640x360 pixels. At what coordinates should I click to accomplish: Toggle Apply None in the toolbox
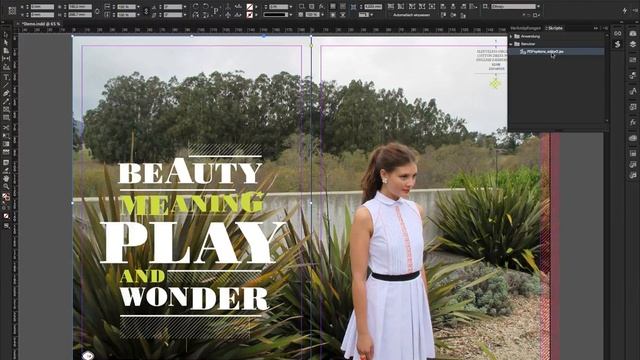(6, 216)
